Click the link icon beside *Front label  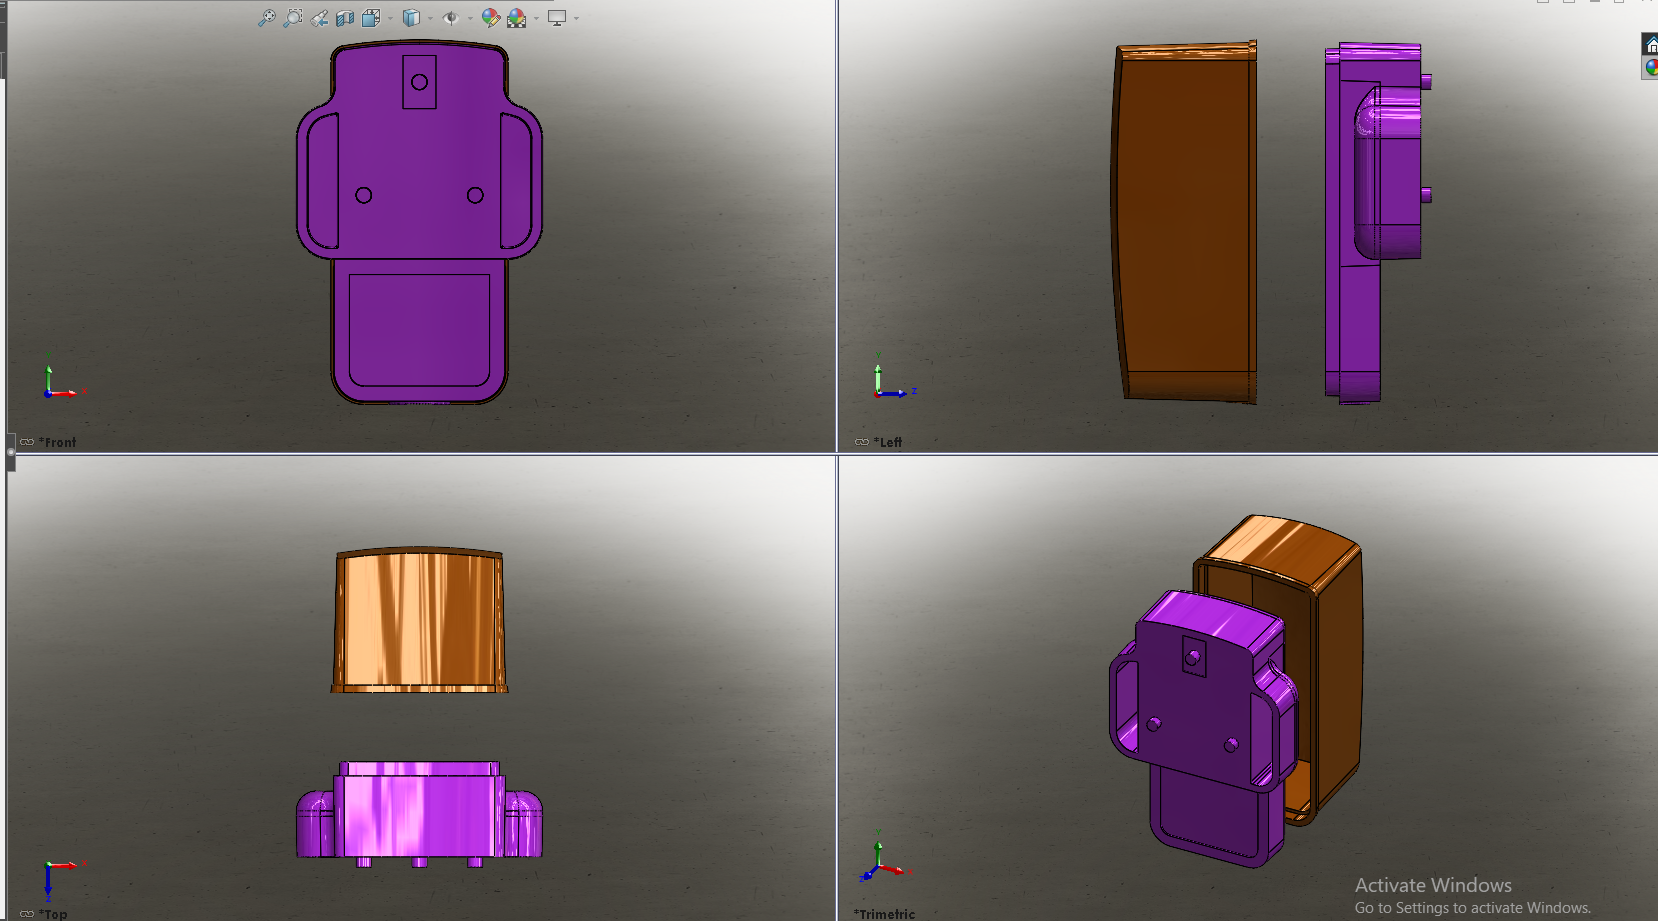(27, 442)
